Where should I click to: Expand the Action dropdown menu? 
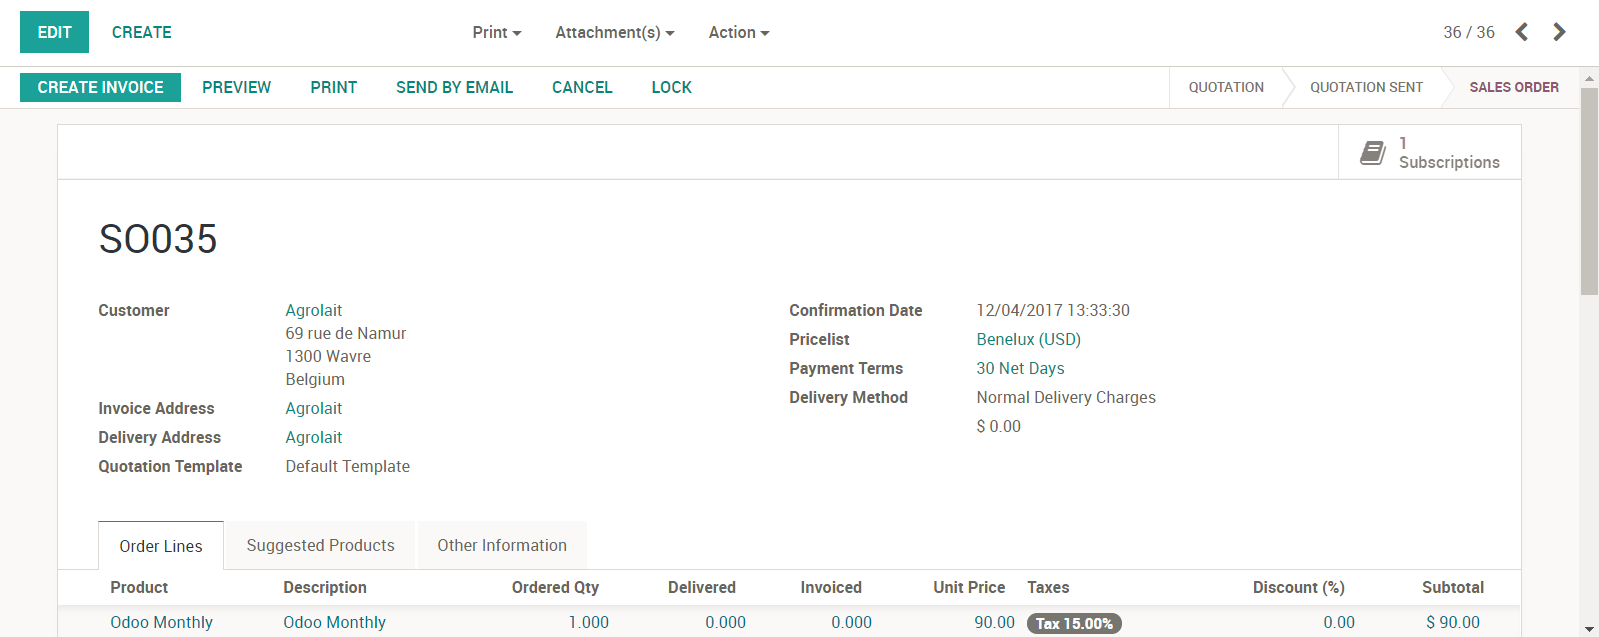coord(738,32)
